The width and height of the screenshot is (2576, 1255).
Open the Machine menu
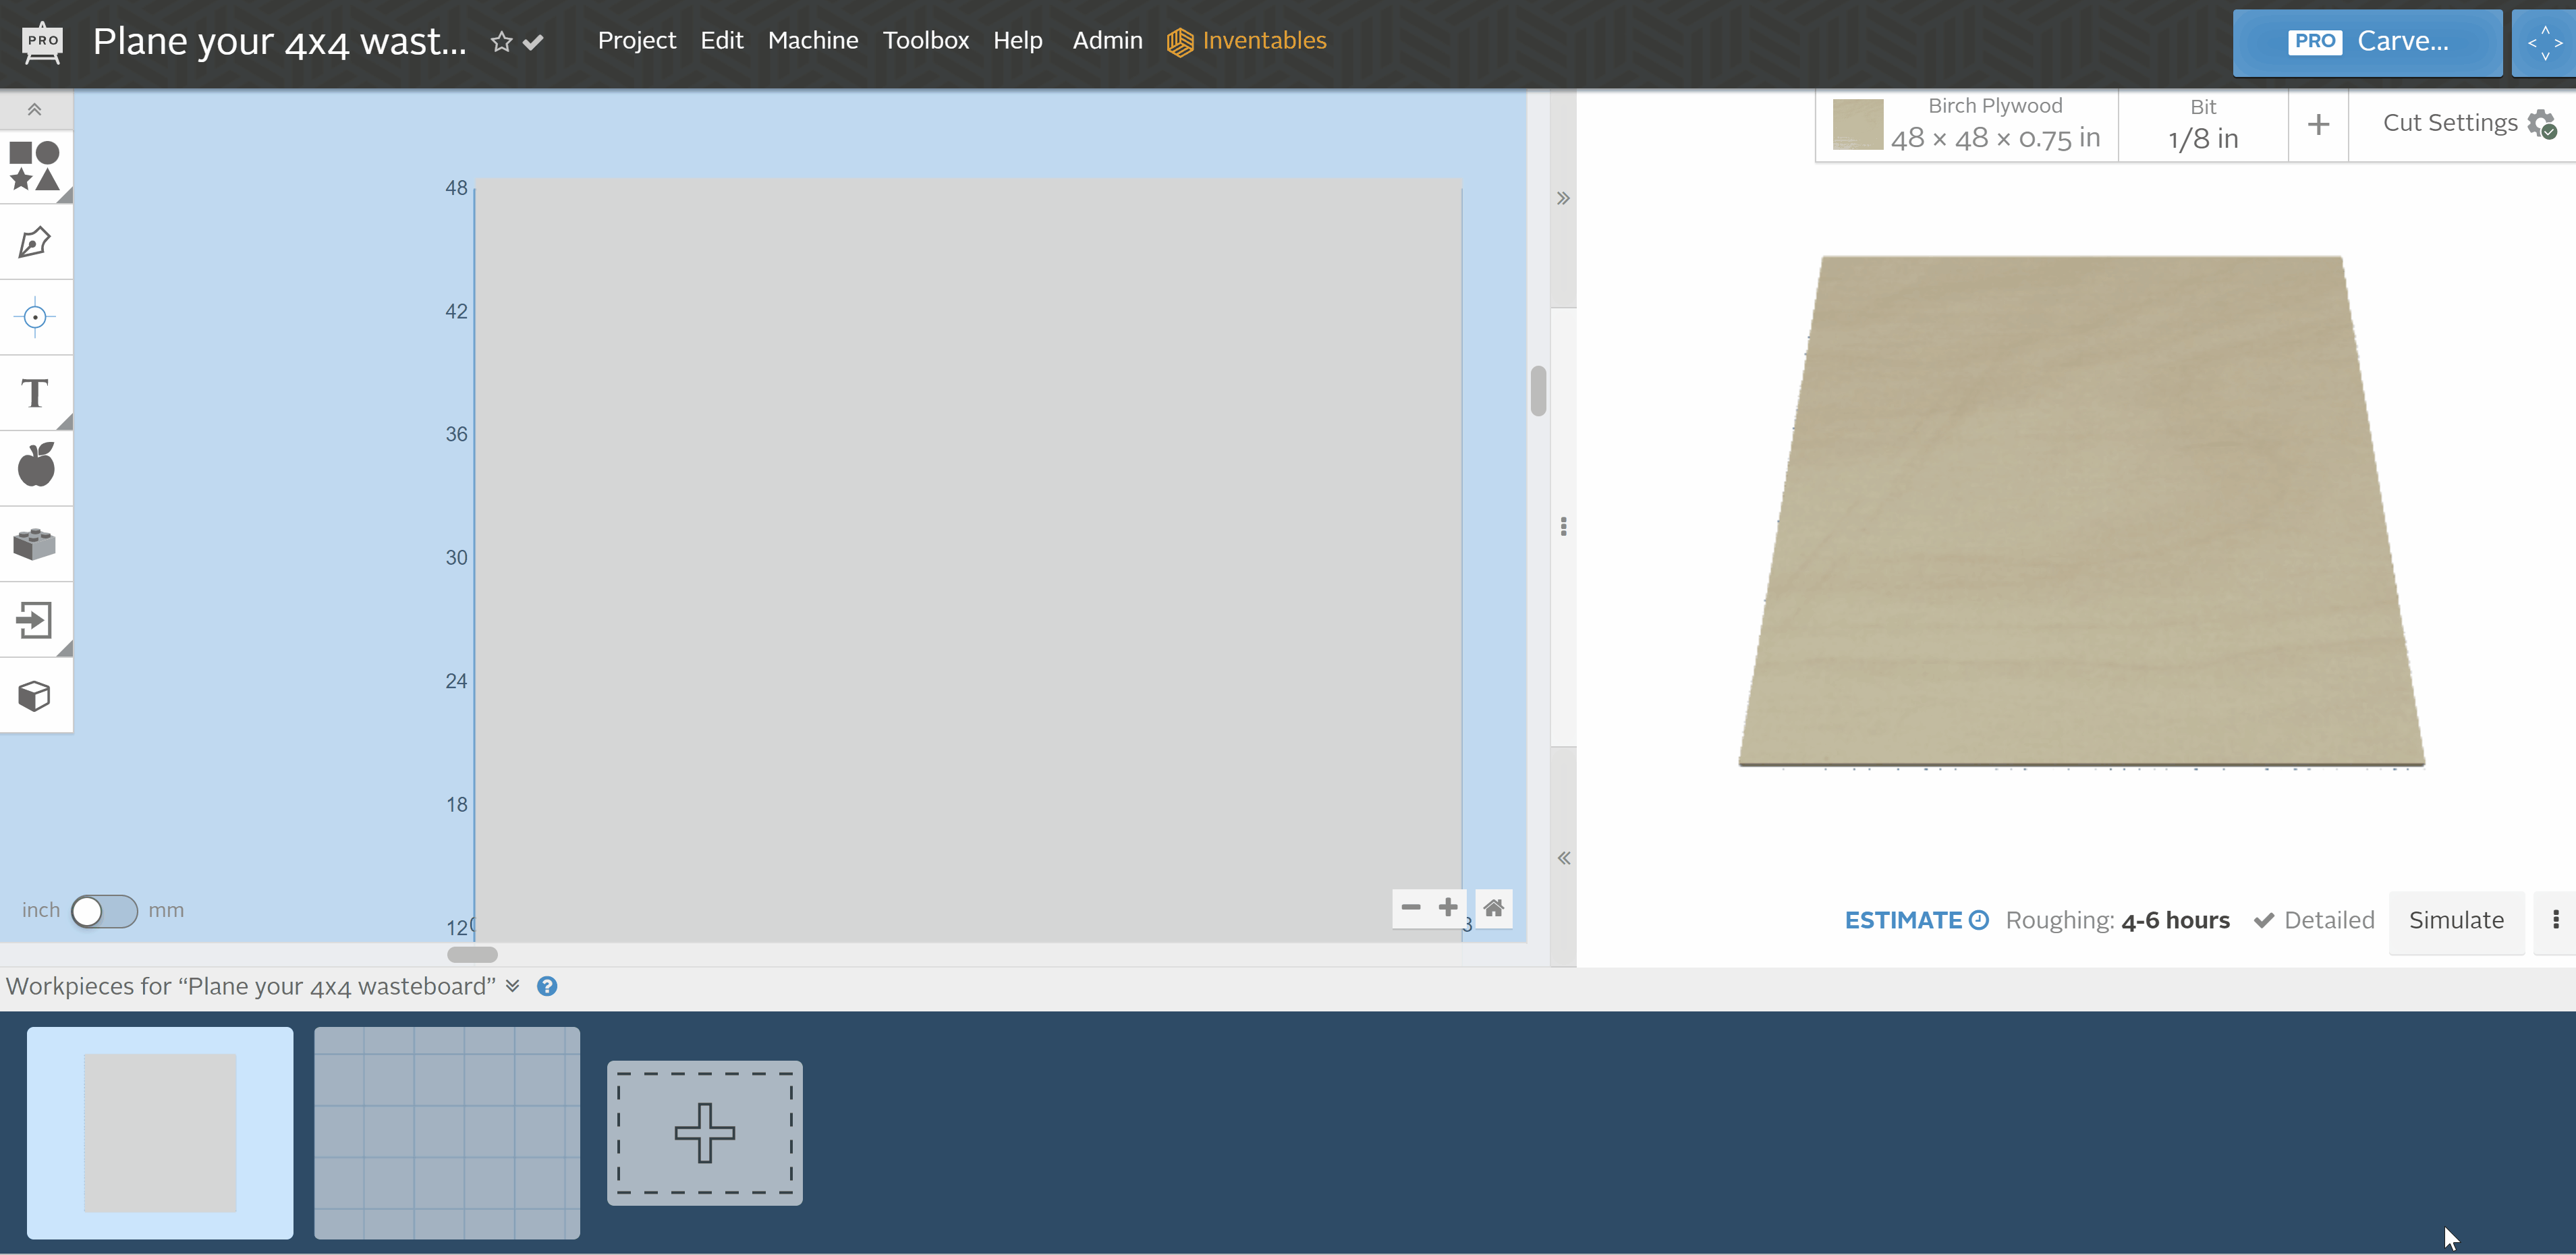click(812, 40)
